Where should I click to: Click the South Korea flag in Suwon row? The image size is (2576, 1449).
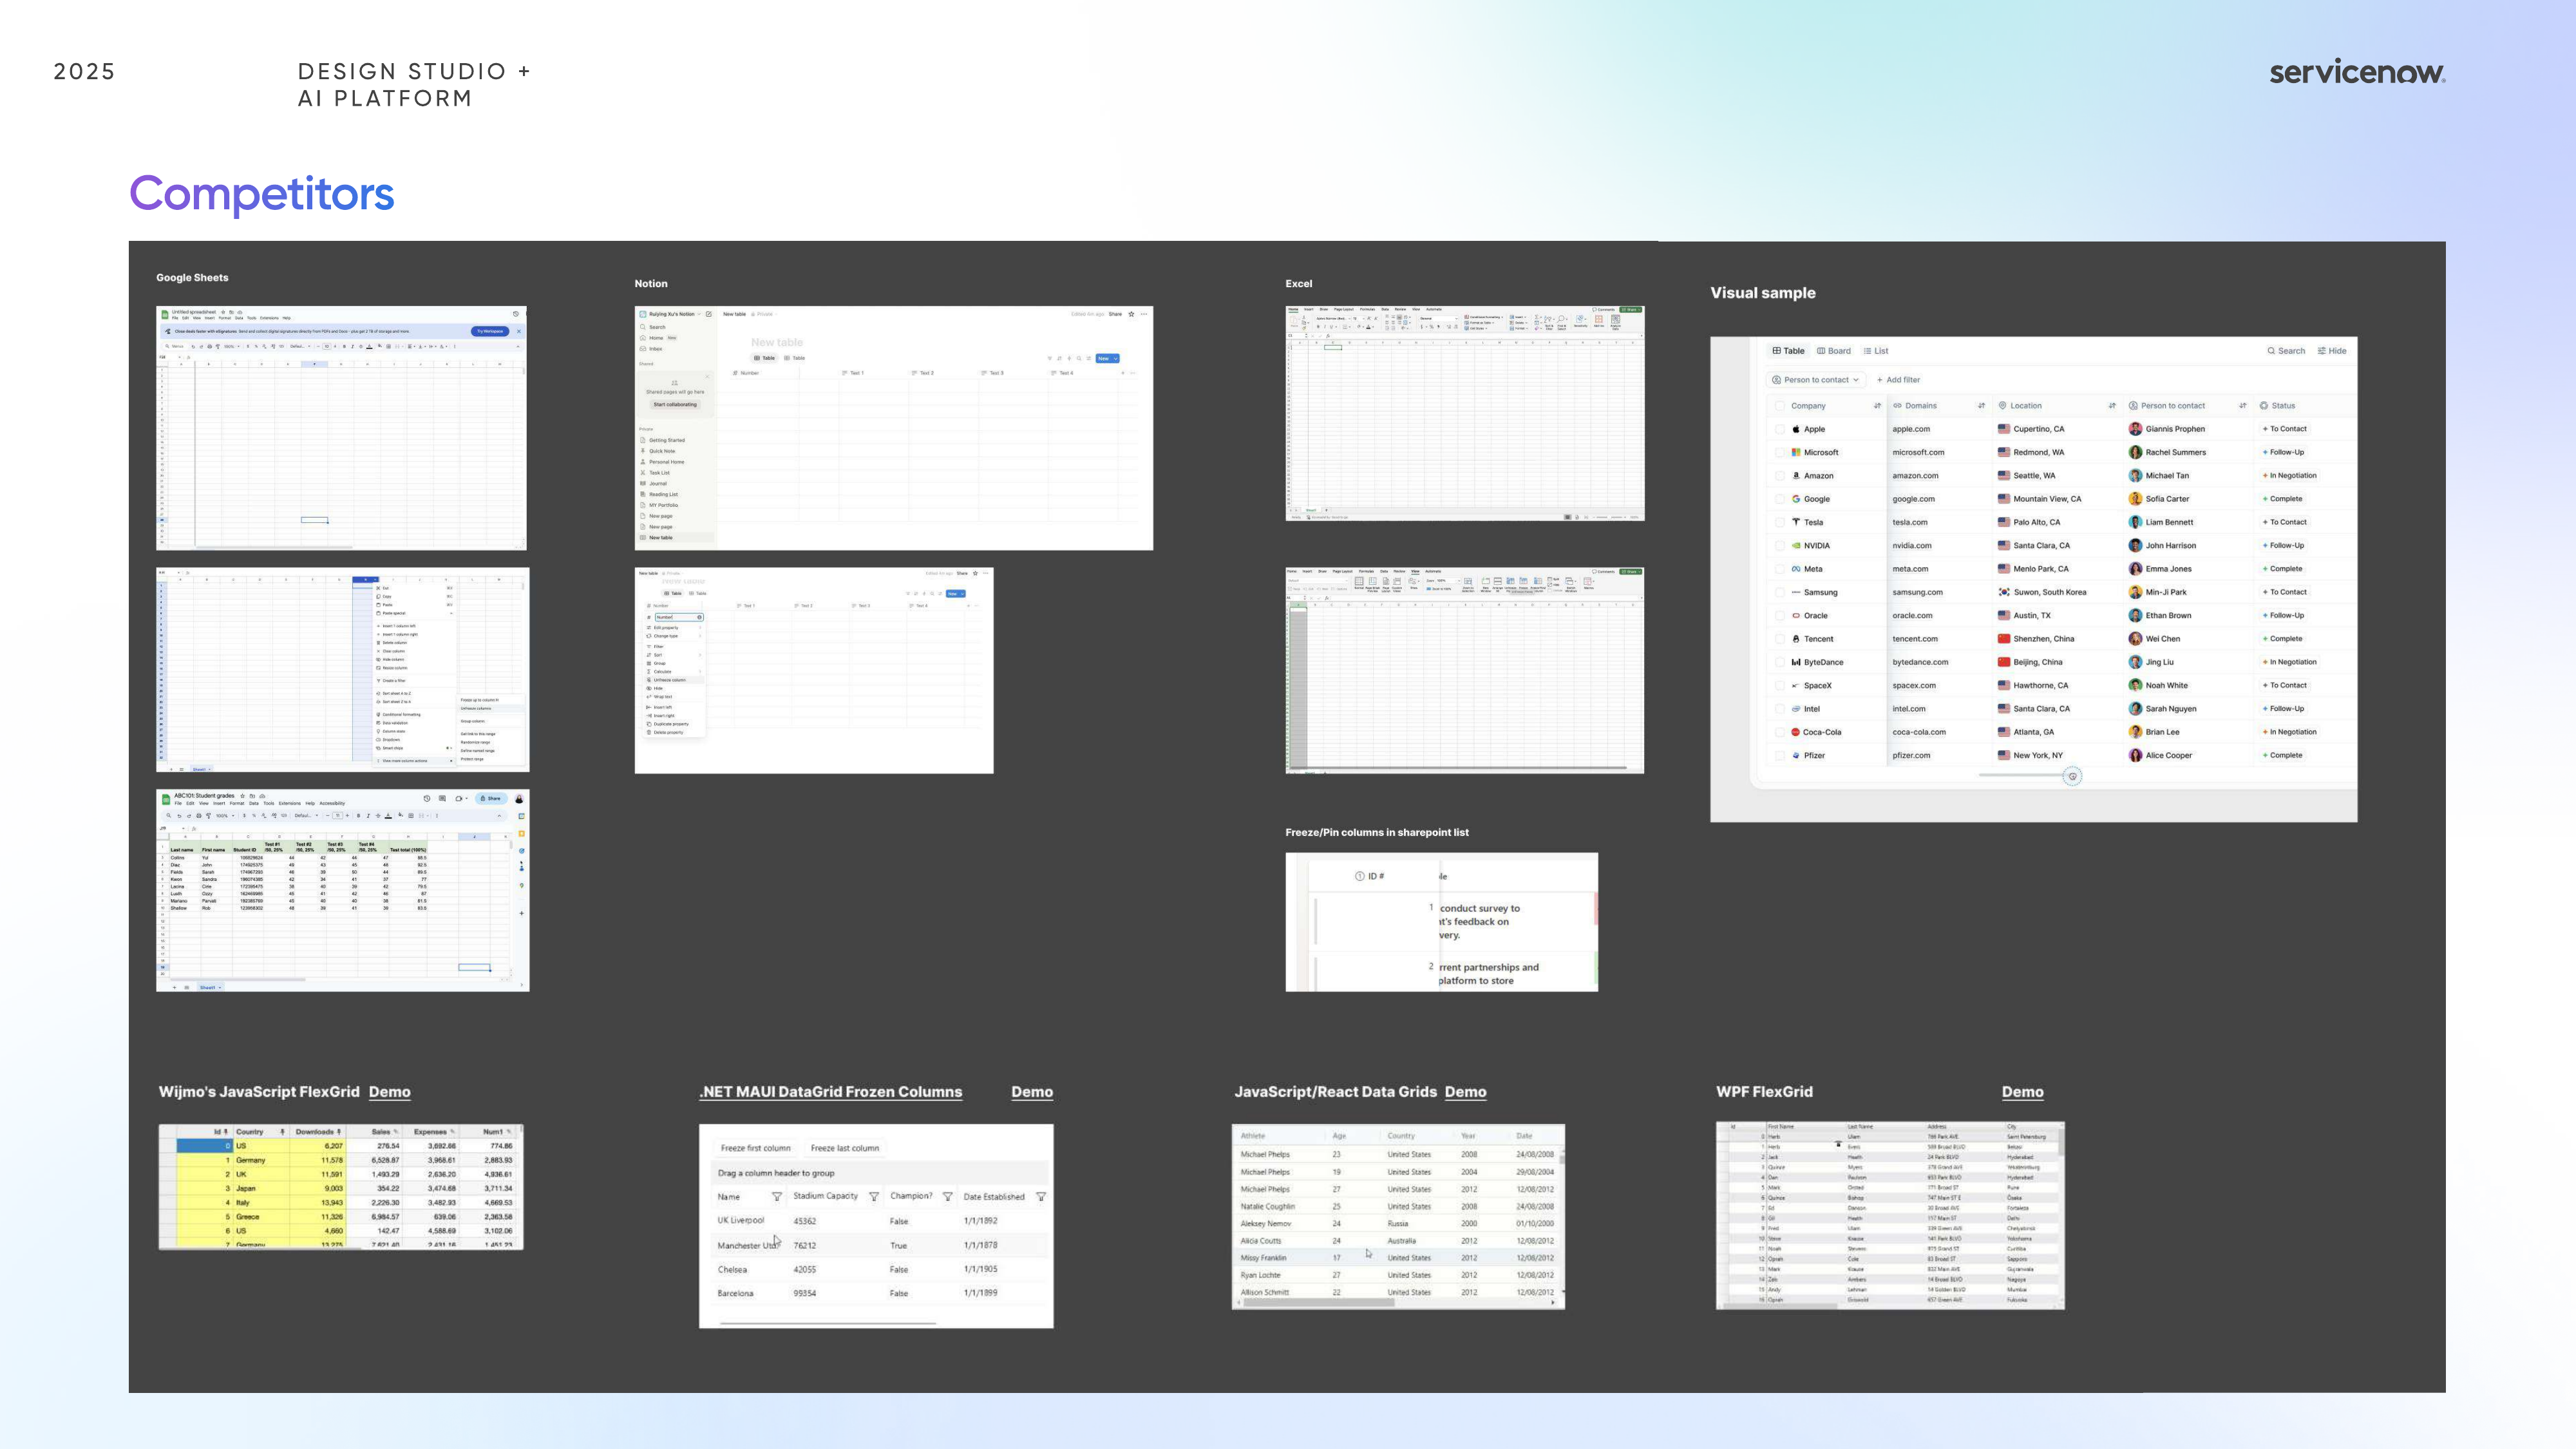coord(2004,592)
